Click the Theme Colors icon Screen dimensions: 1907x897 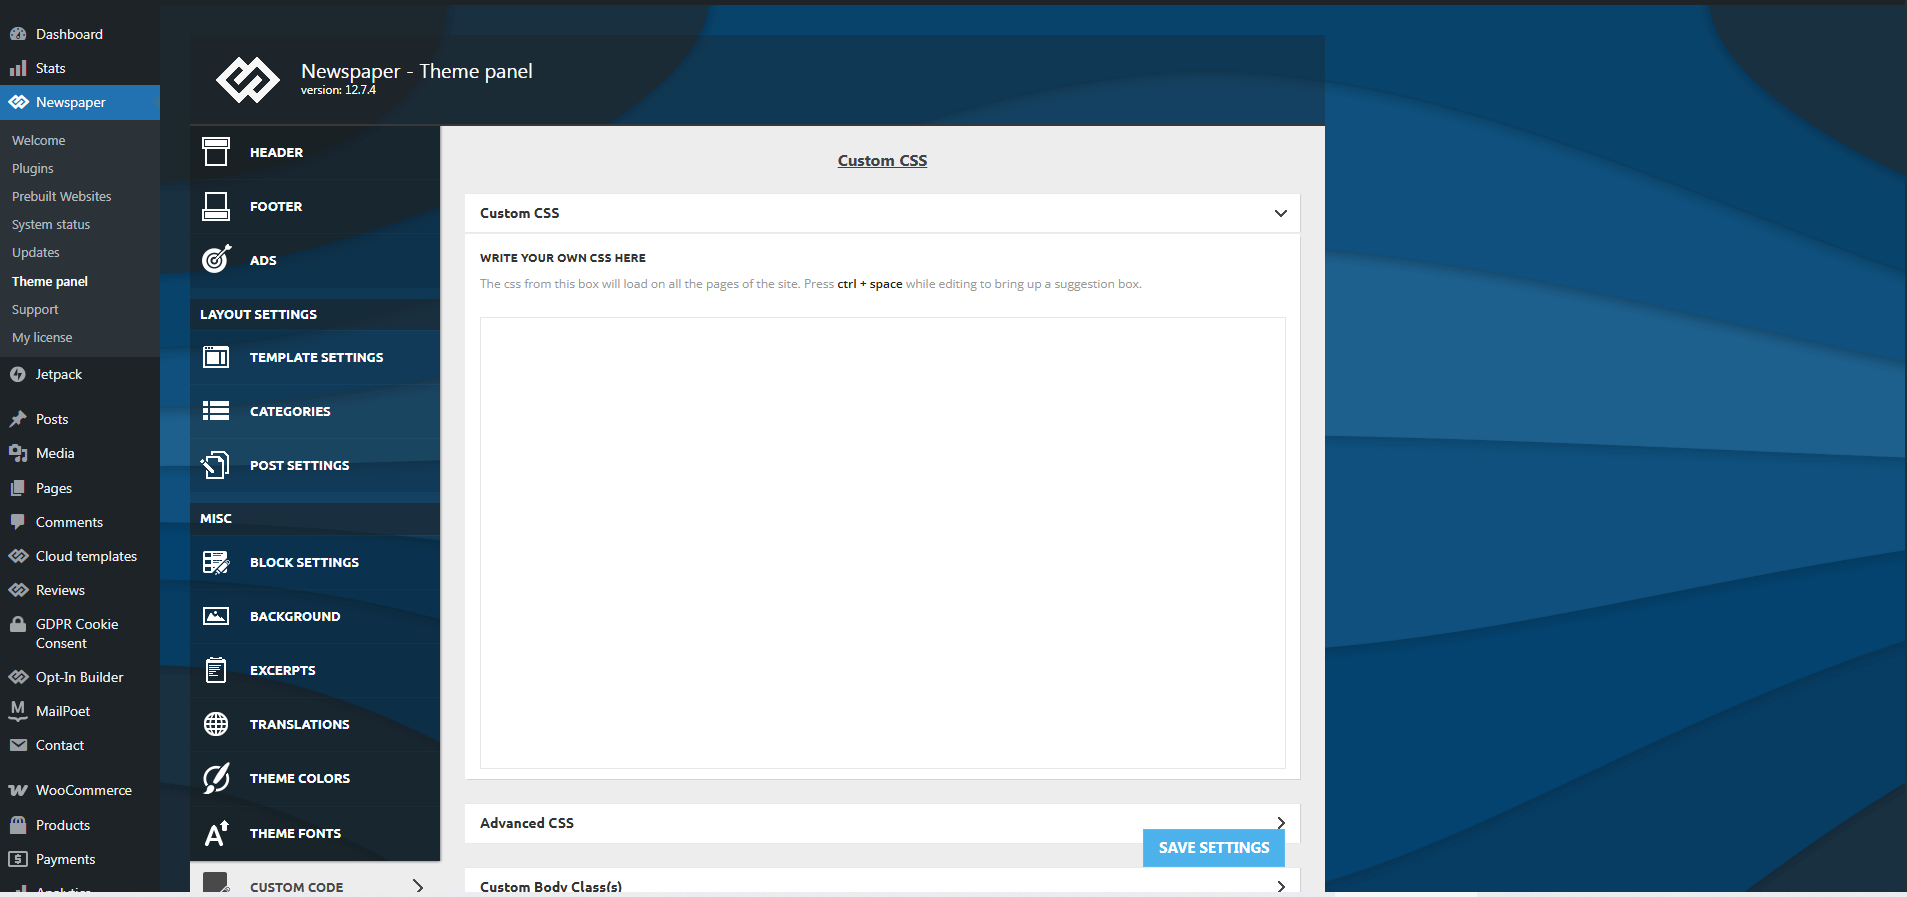pos(216,778)
